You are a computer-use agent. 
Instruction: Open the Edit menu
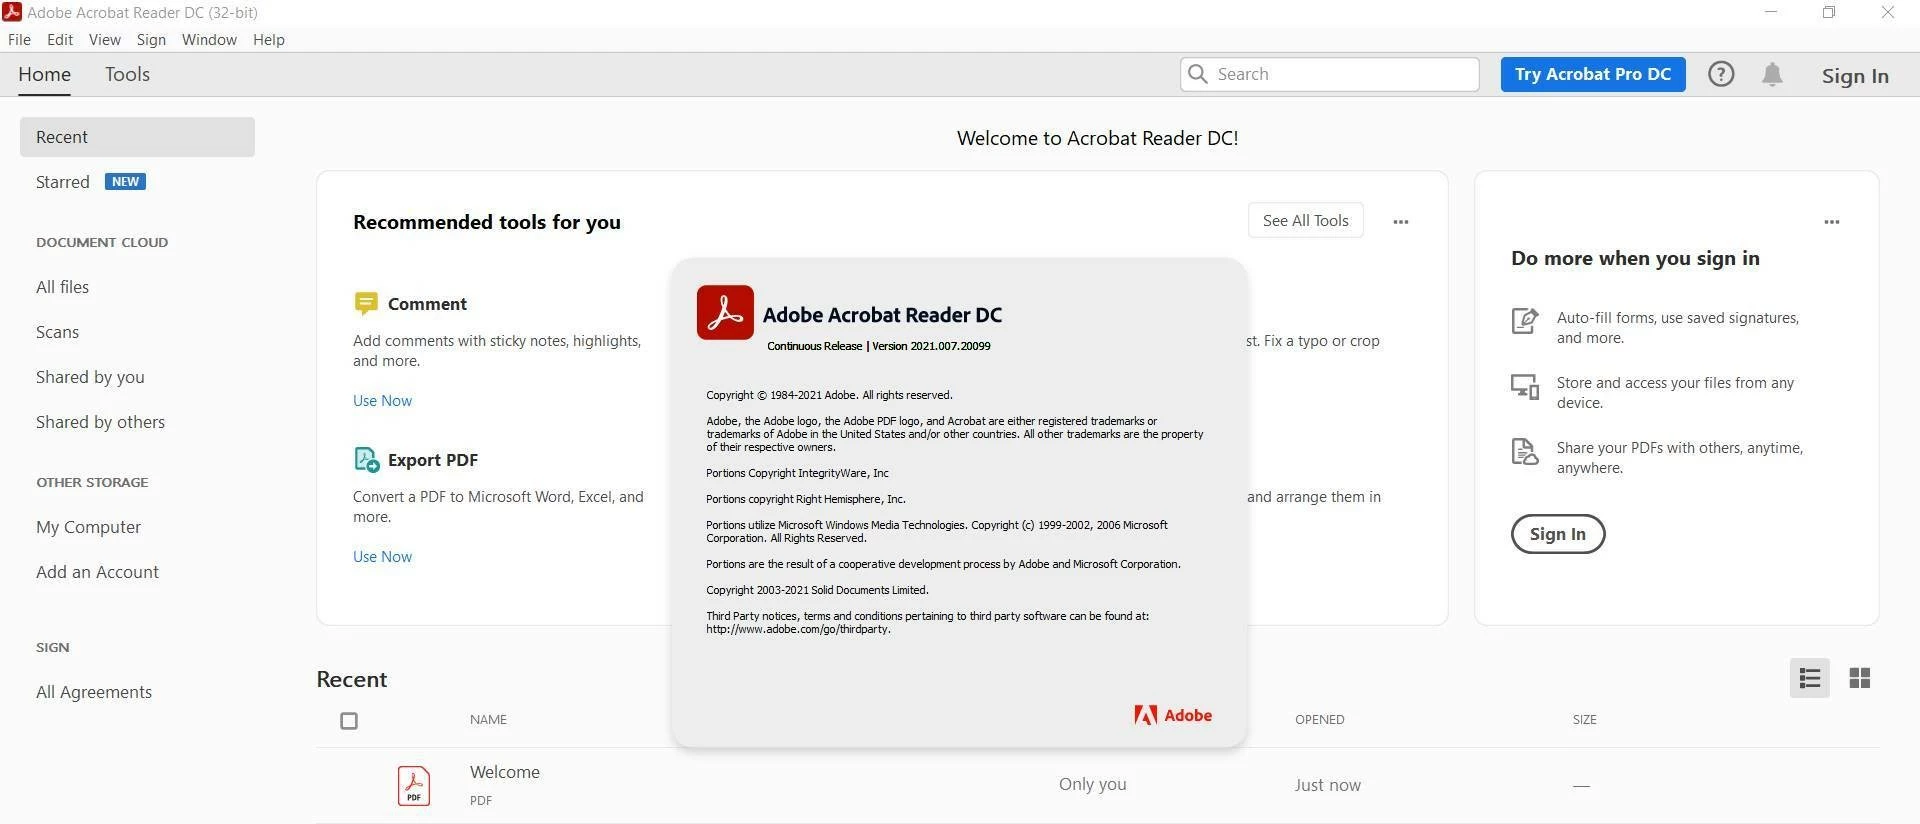pyautogui.click(x=60, y=40)
